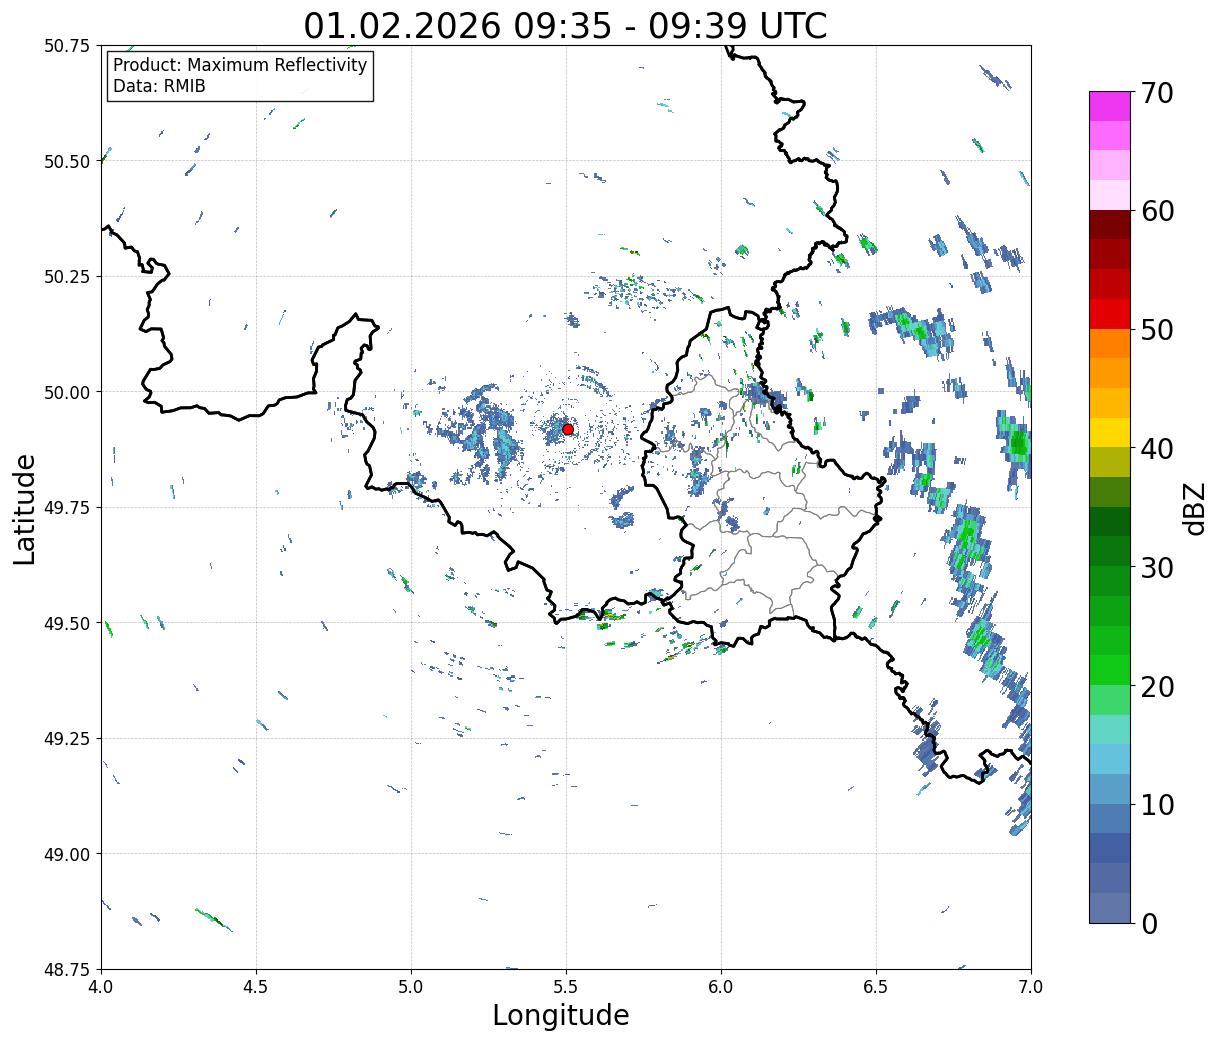Click the colorbar tick label 30
This screenshot has height=1040, width=1219.
tap(1155, 568)
